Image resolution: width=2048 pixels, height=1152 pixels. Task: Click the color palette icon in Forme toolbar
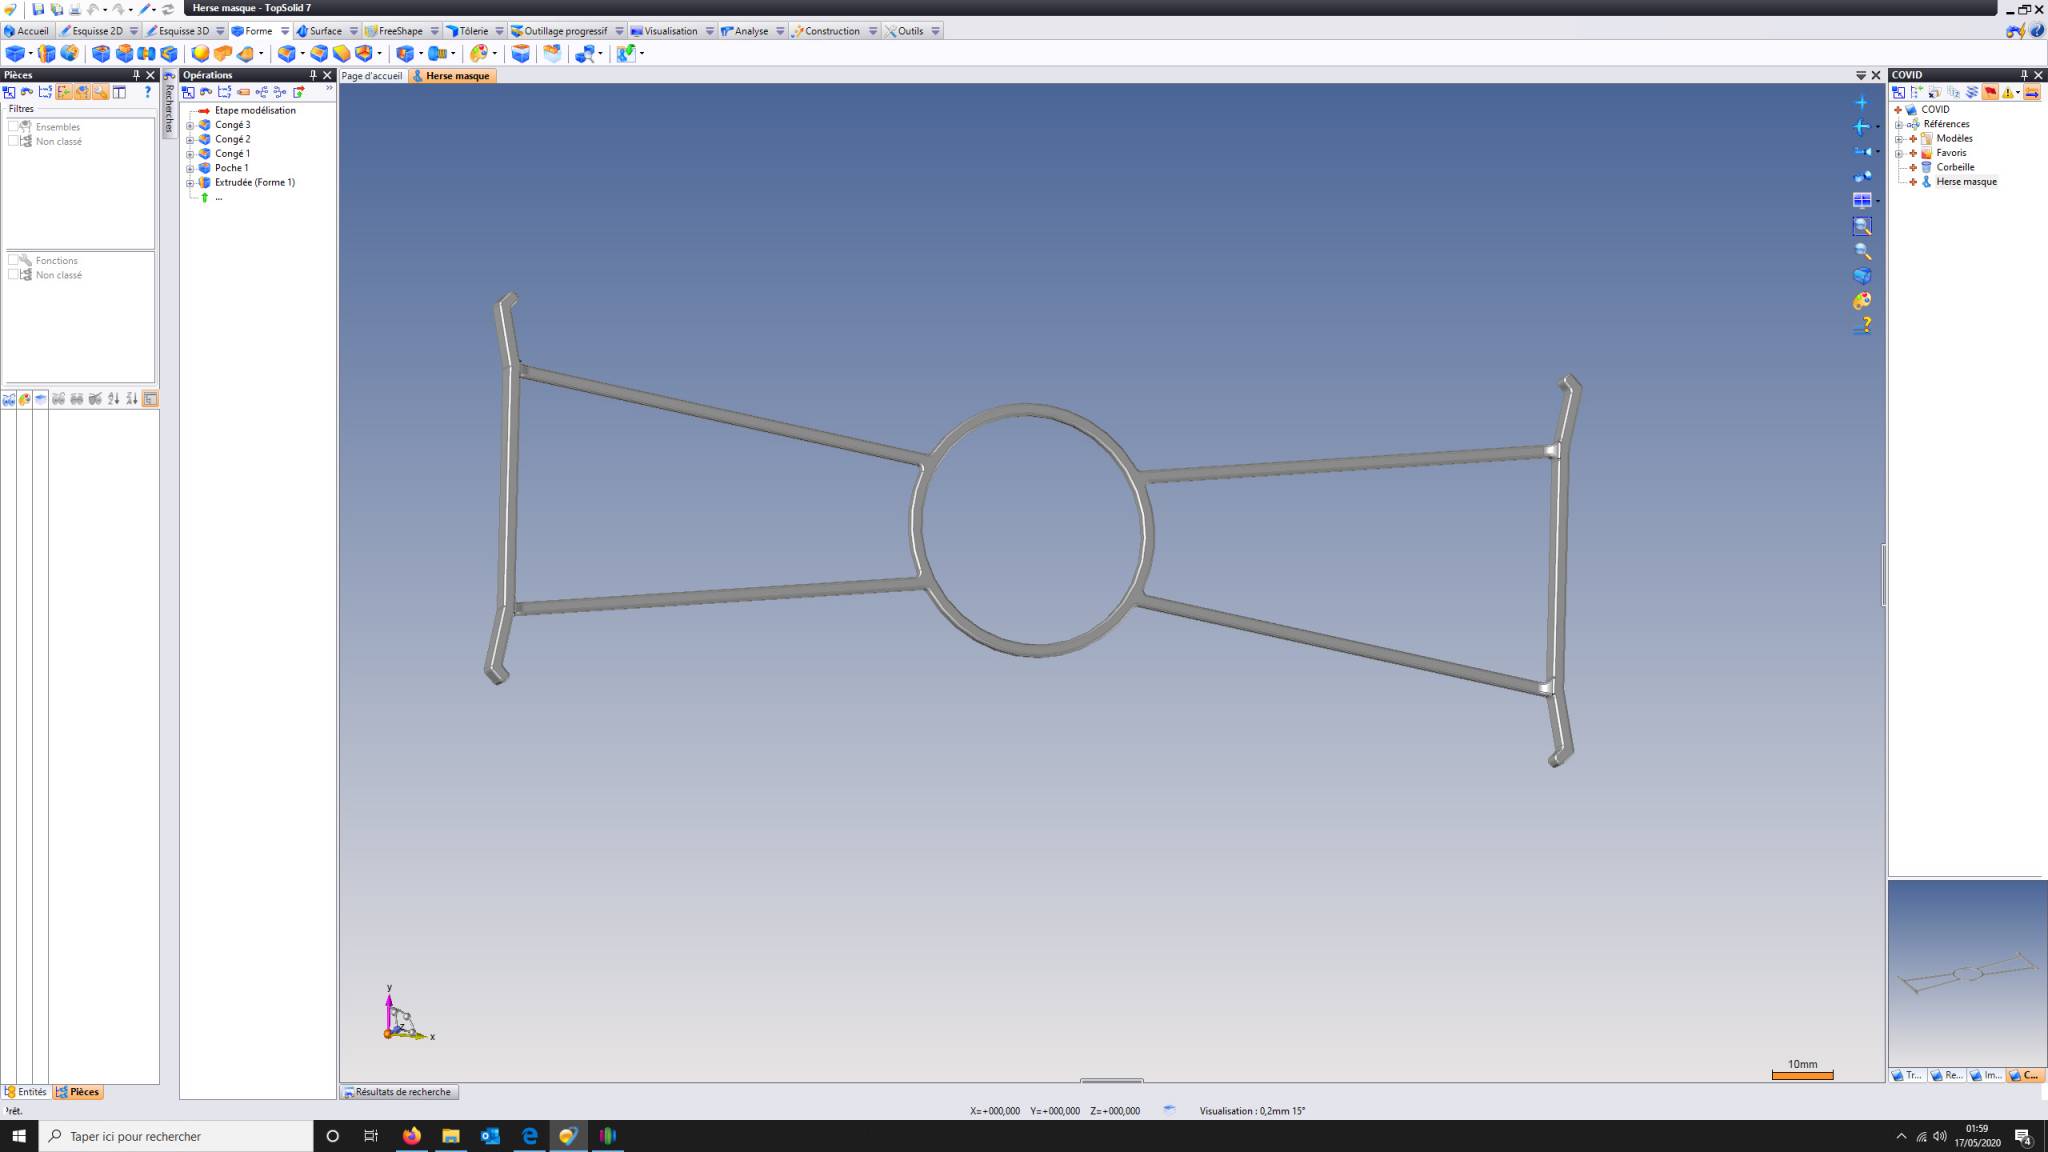pyautogui.click(x=479, y=53)
